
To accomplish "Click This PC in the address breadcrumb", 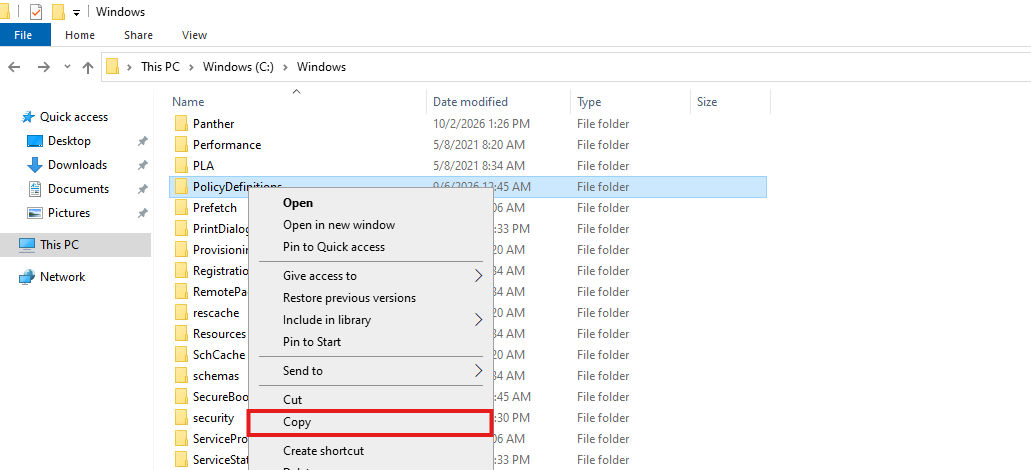I will point(160,66).
